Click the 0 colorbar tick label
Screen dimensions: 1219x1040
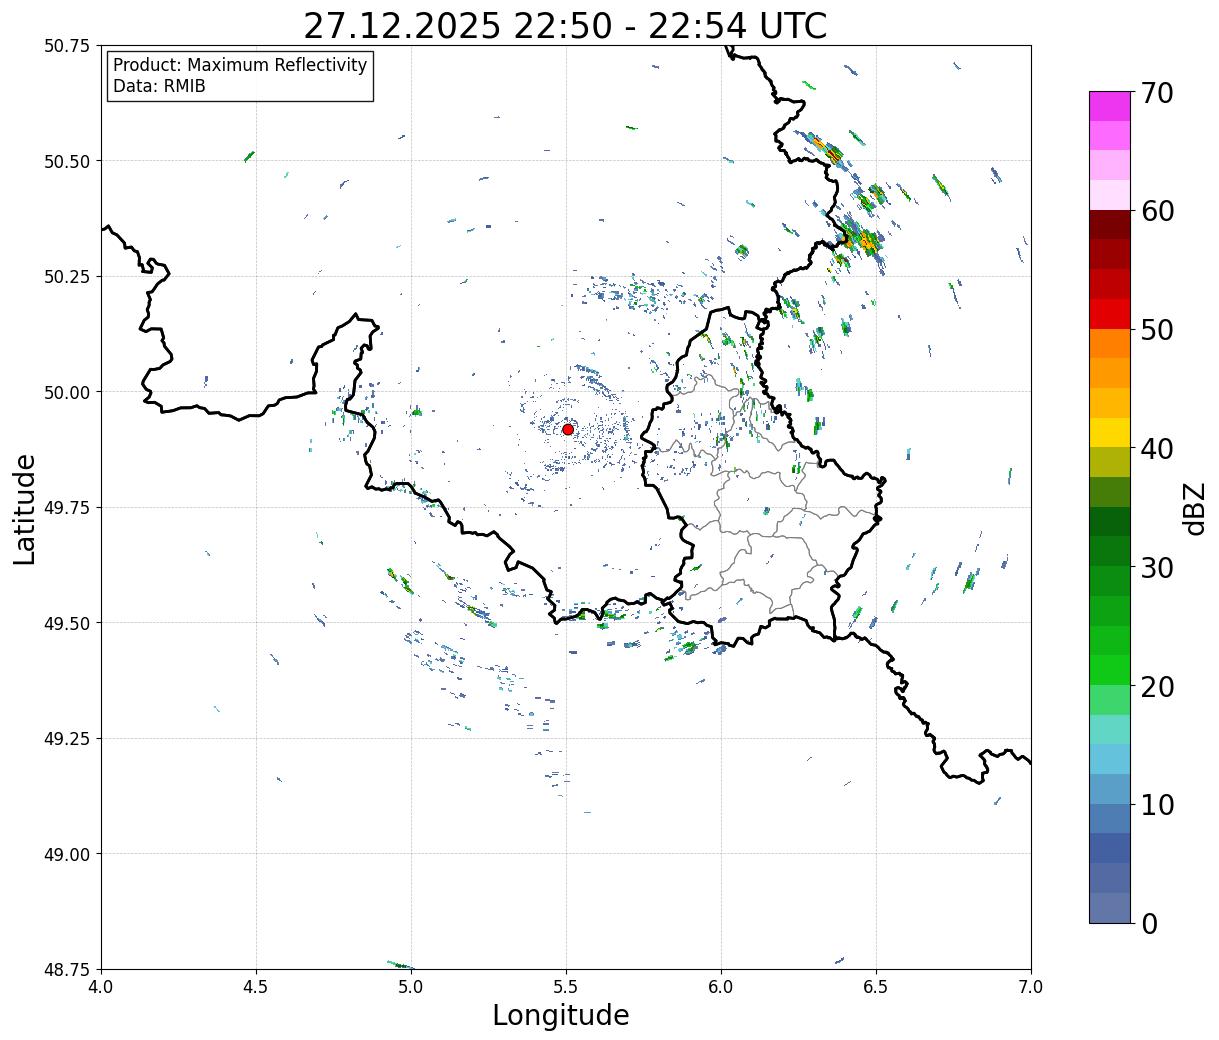pyautogui.click(x=1148, y=923)
